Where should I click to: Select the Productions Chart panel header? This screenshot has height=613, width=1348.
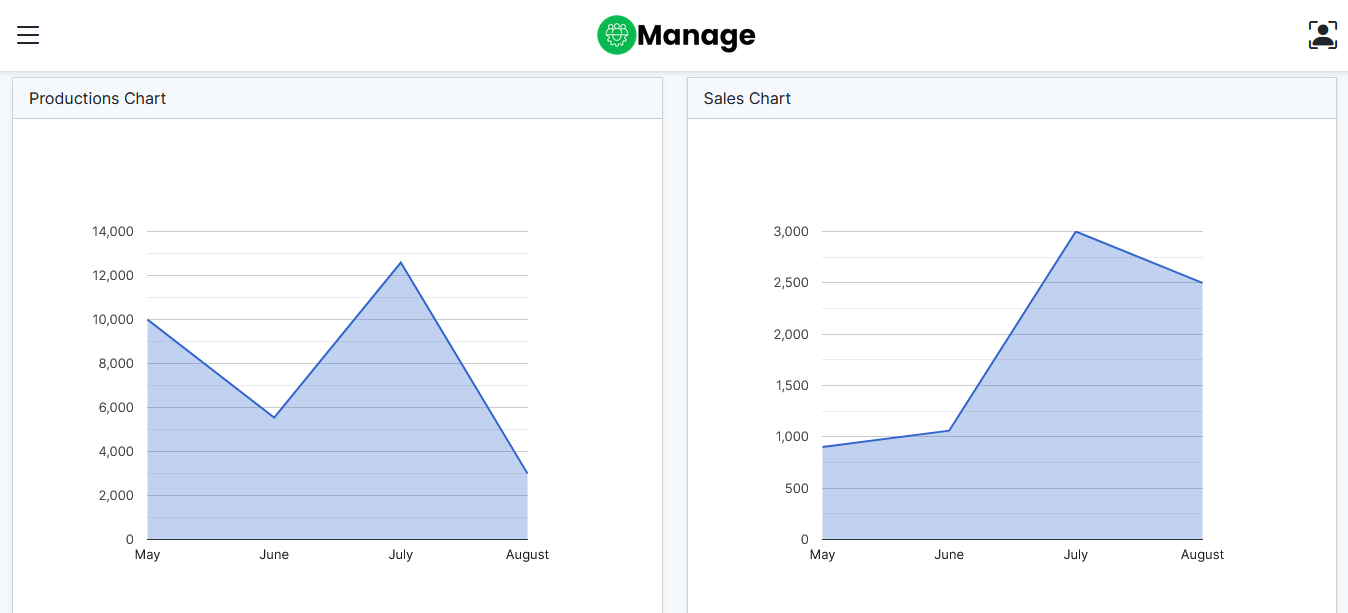[x=97, y=98]
